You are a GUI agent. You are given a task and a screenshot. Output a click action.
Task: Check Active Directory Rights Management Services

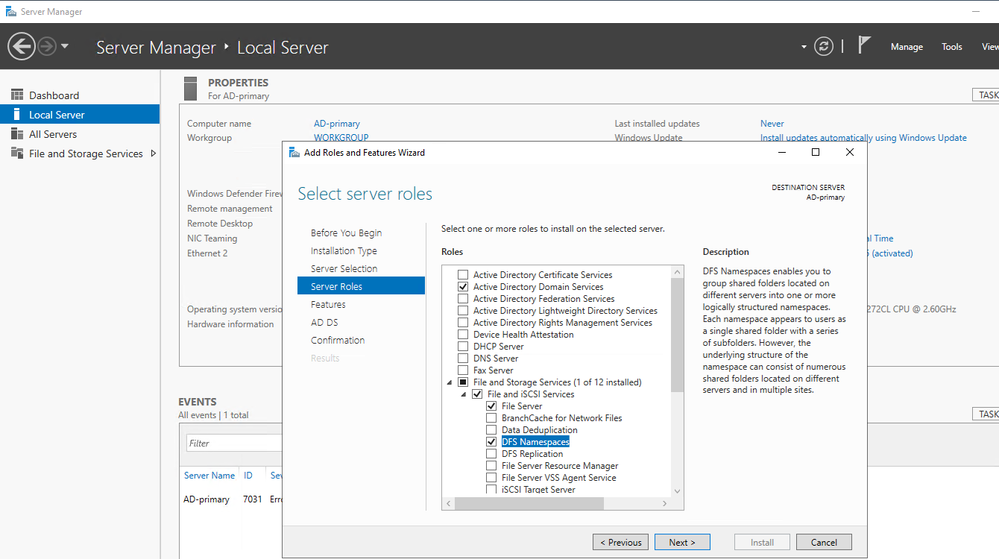click(x=463, y=323)
